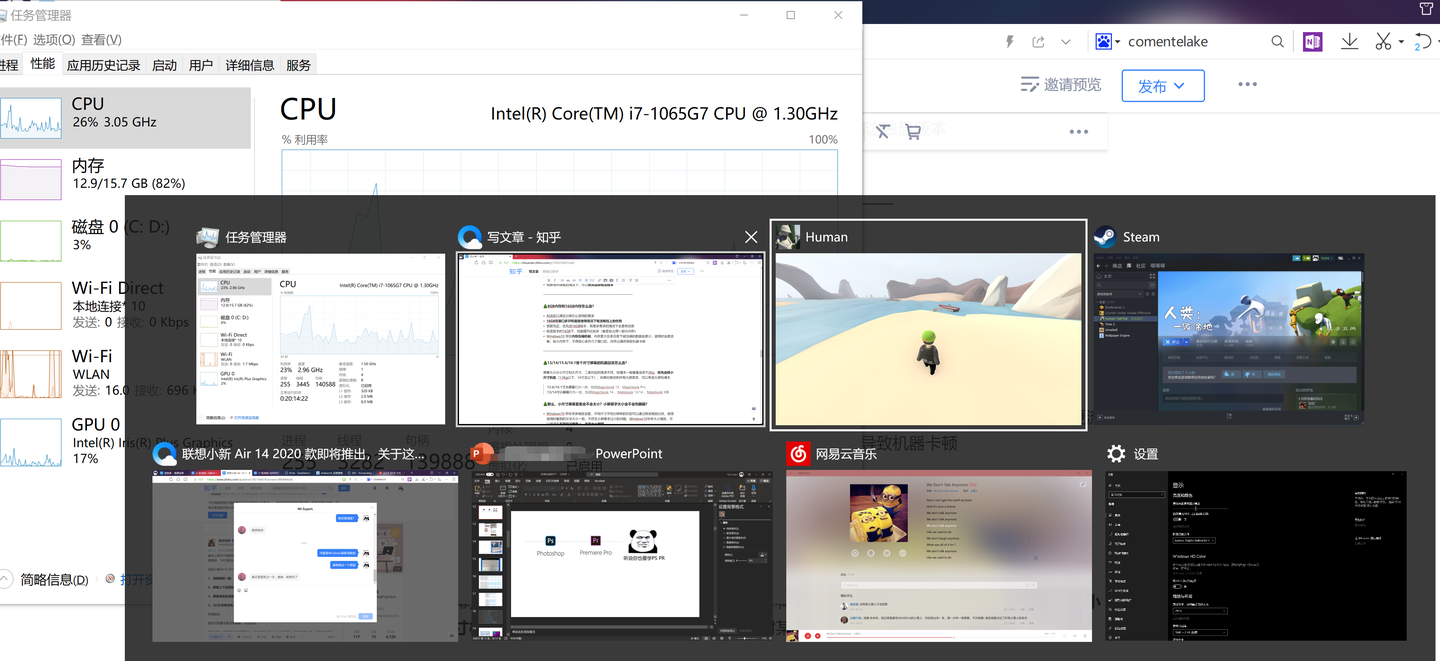The image size is (1440, 661).
Task: Click the browser share icon
Action: coord(1039,42)
